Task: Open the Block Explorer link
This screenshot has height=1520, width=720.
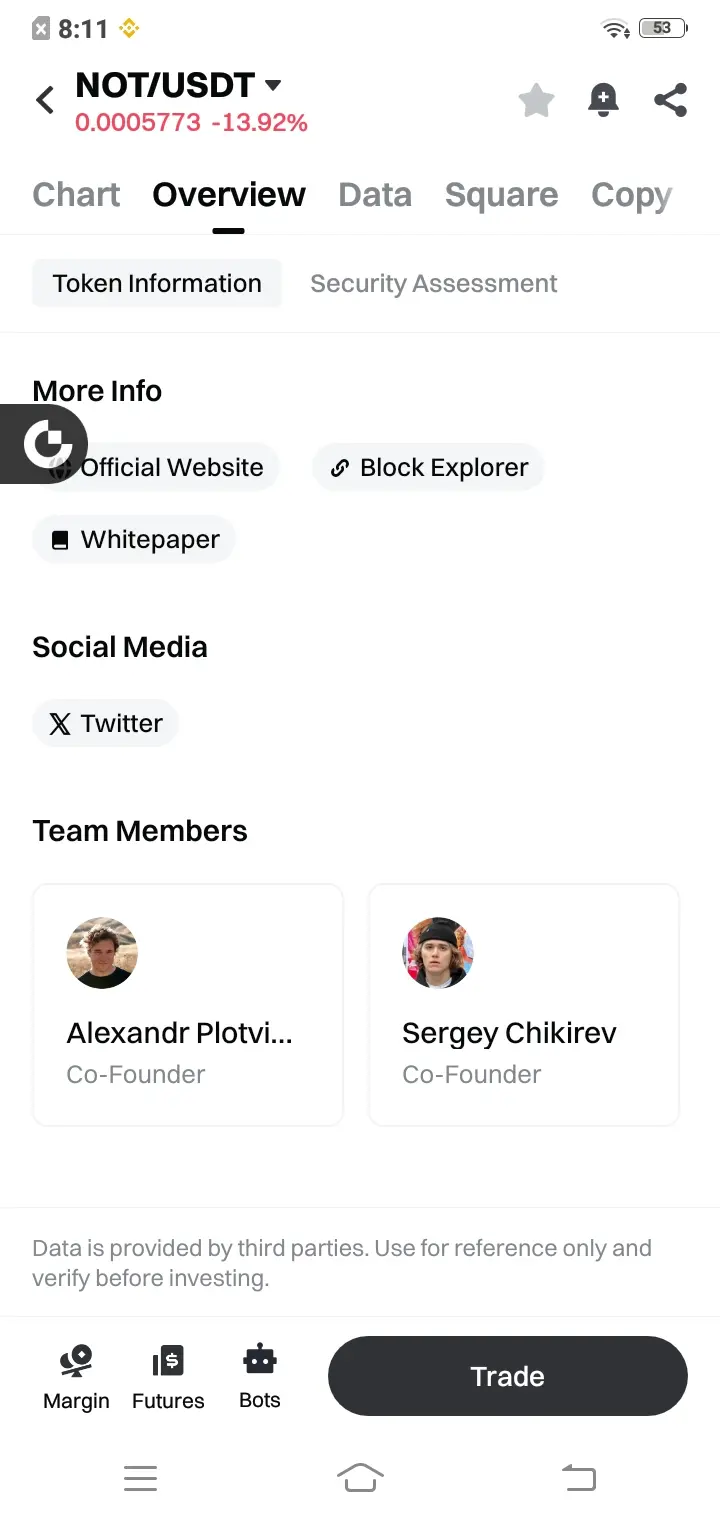Action: pos(429,468)
